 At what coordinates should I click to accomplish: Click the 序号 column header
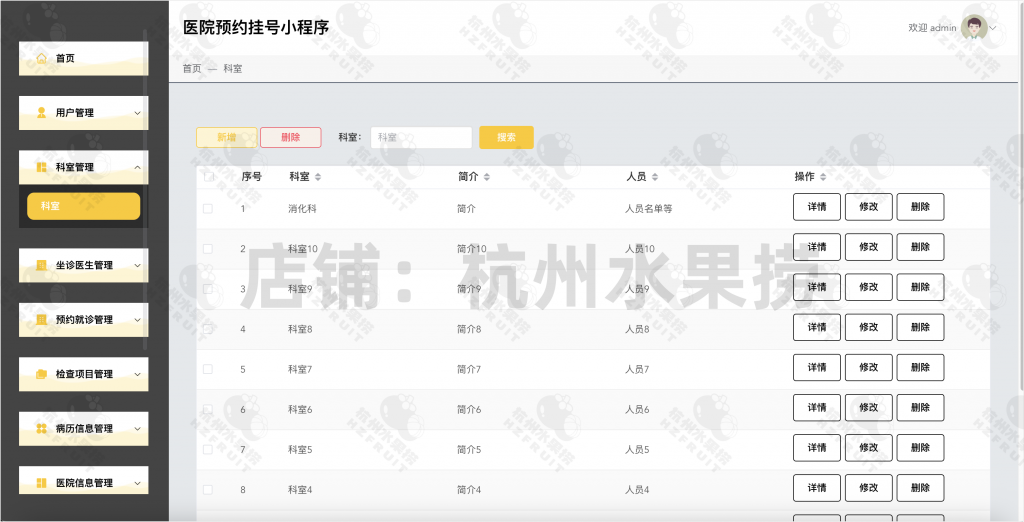[251, 176]
